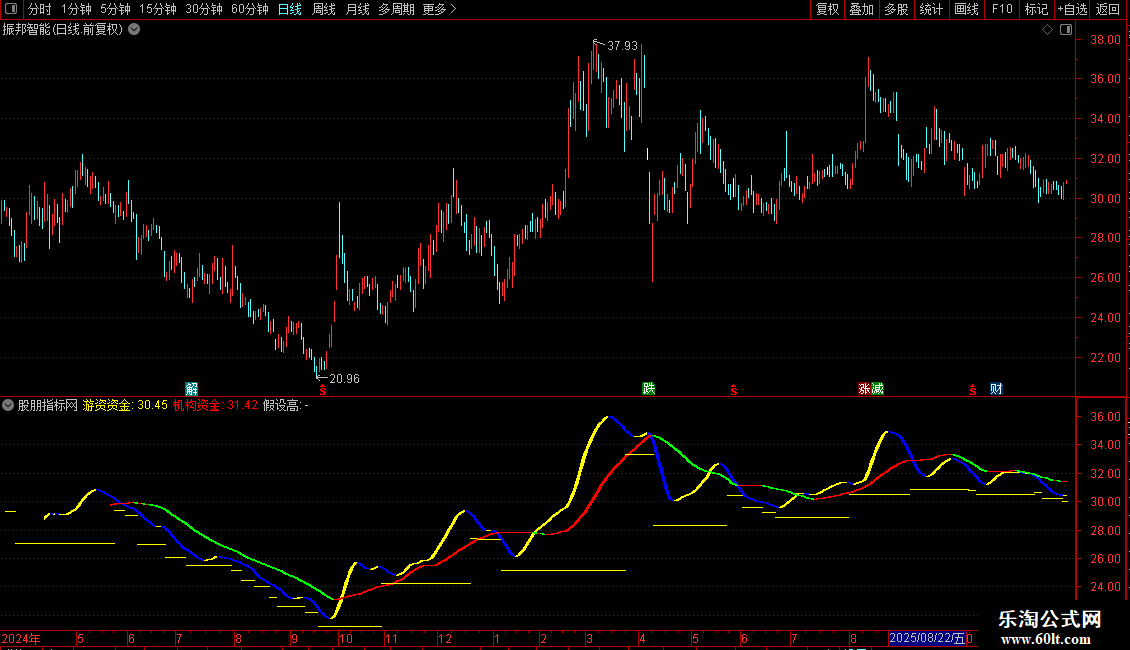Click month 12 on the time axis
The height and width of the screenshot is (650, 1130).
(x=445, y=638)
